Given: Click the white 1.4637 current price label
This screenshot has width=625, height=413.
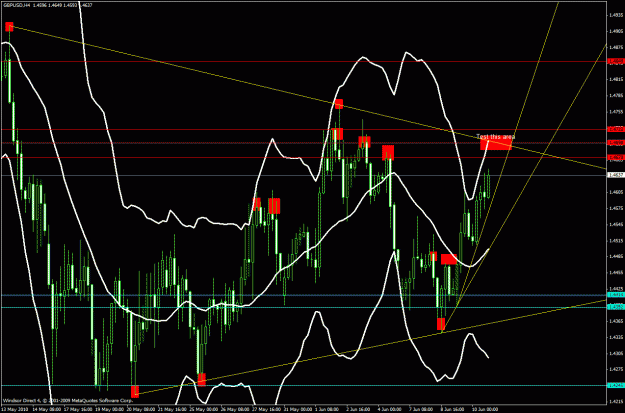Looking at the screenshot, I should pyautogui.click(x=615, y=175).
